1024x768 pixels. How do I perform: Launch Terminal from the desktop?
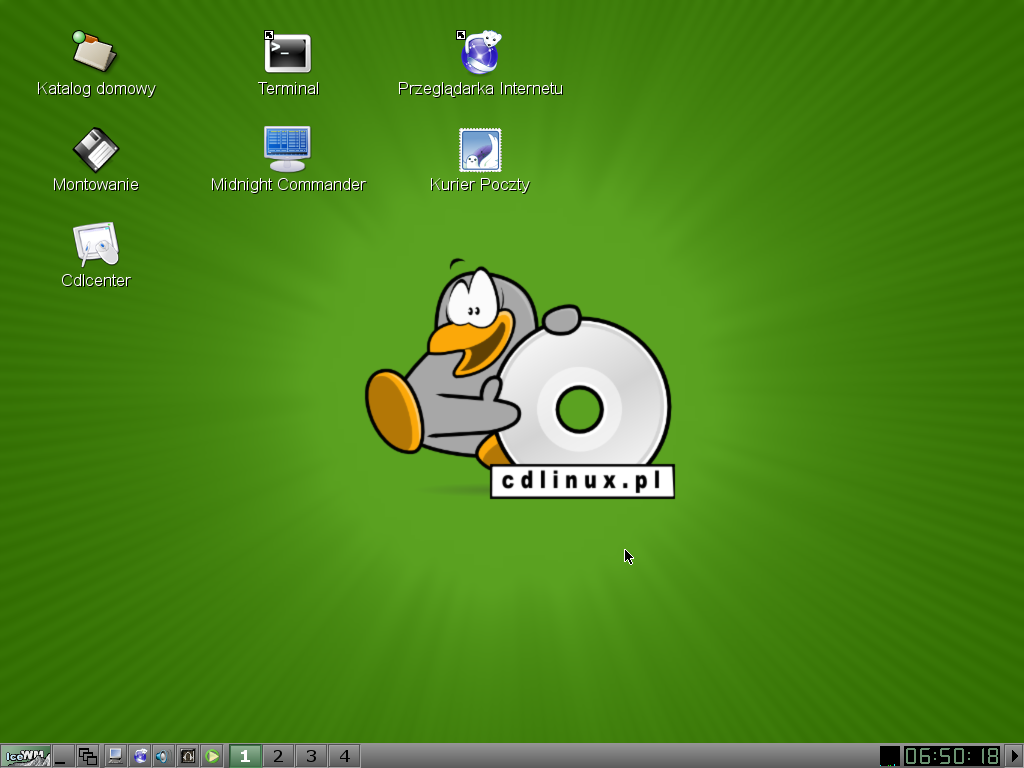point(288,52)
